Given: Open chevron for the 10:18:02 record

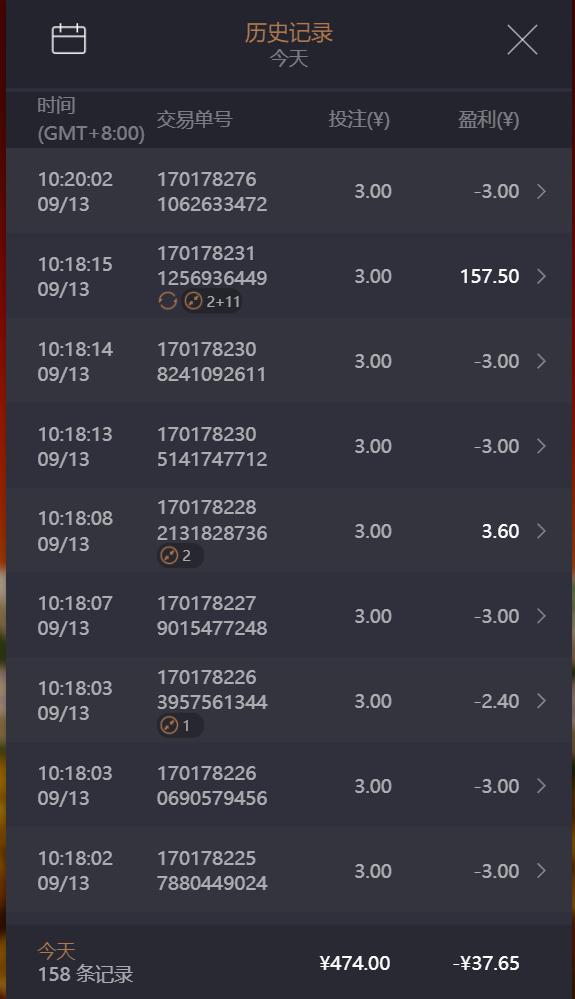Looking at the screenshot, I should [x=541, y=871].
